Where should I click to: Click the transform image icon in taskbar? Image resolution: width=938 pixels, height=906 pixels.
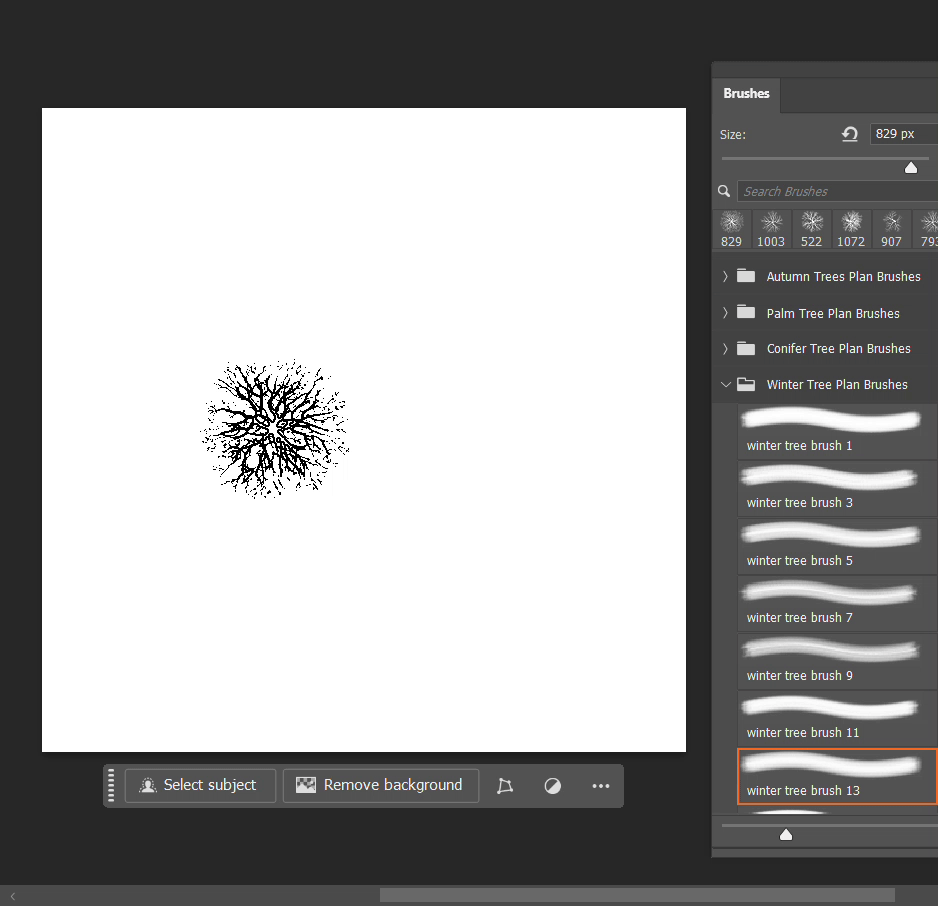click(505, 786)
